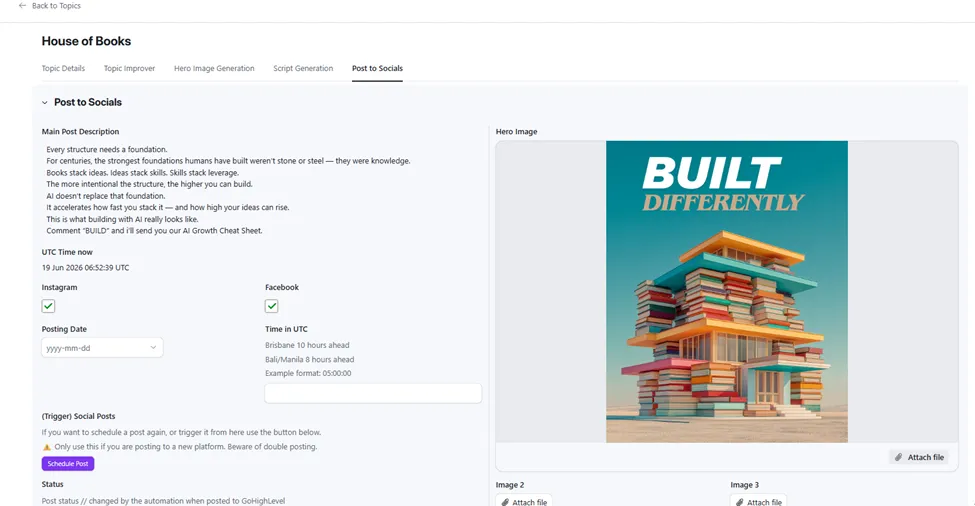Click the Hero Image Attach file button
The height and width of the screenshot is (506, 975).
(x=919, y=457)
